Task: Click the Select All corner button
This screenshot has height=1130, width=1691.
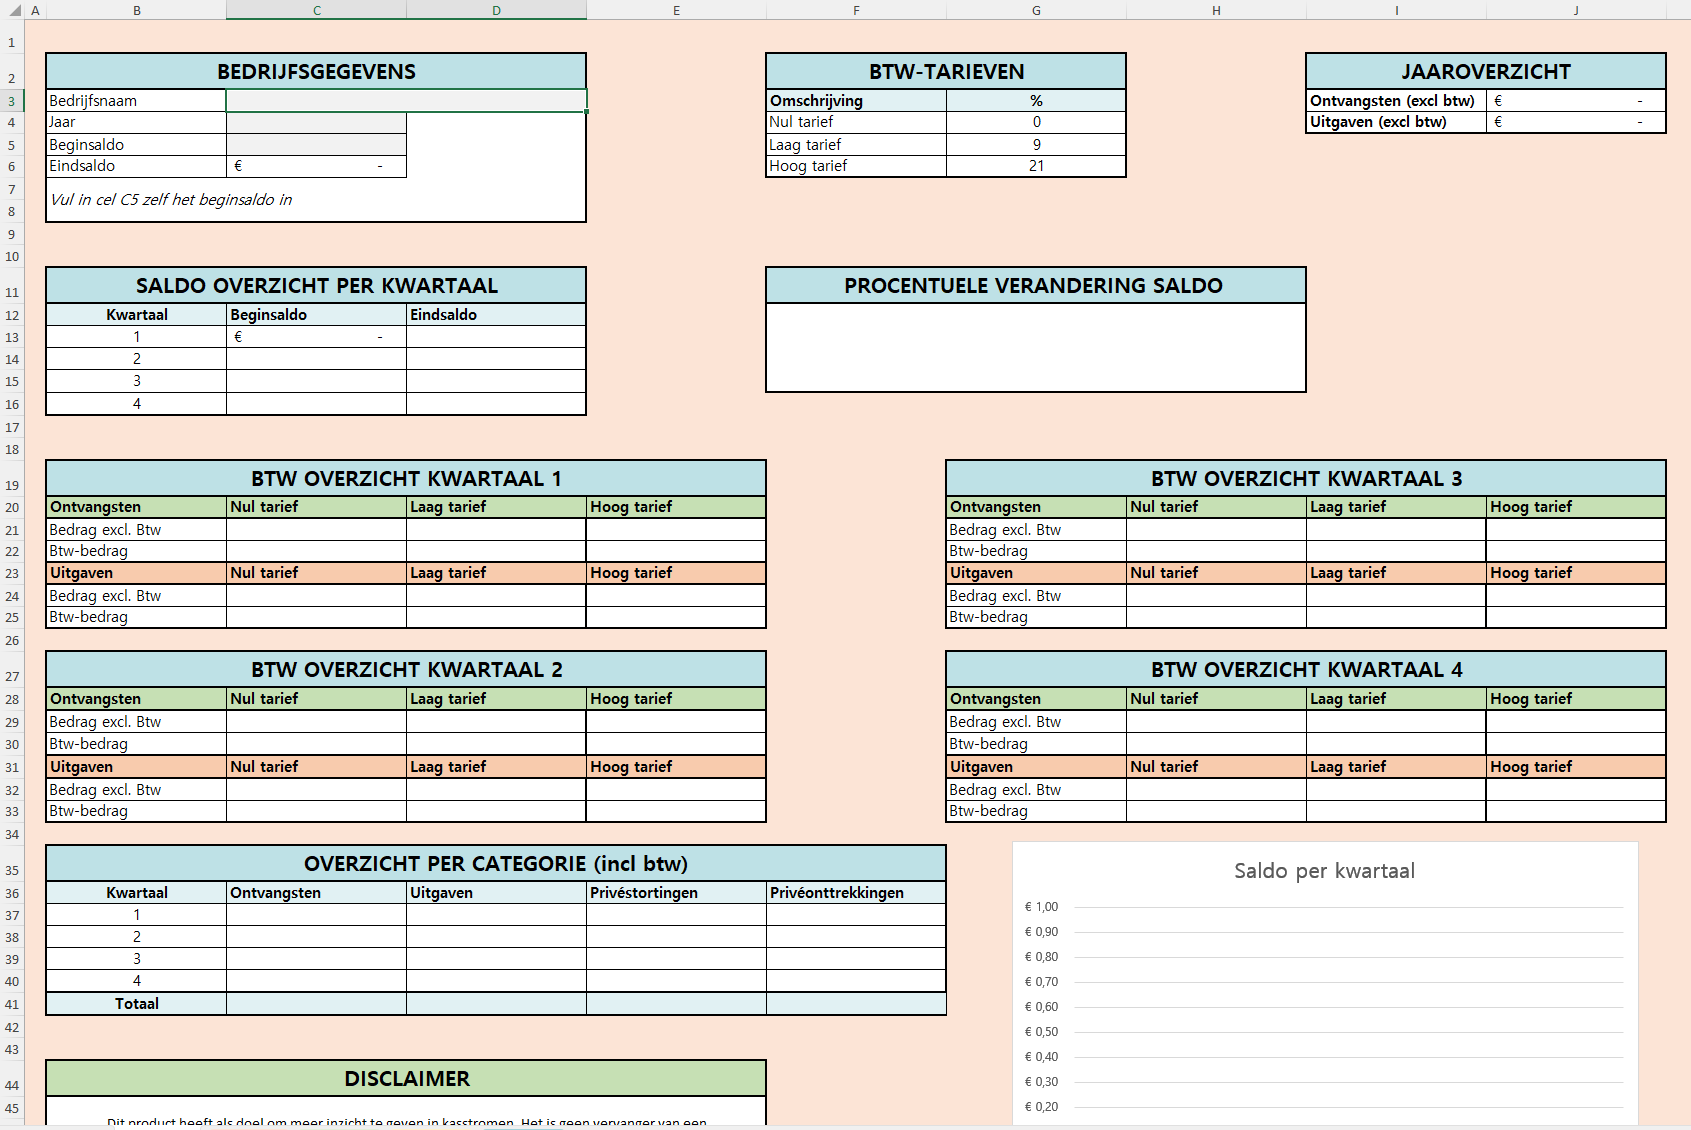Action: click(12, 10)
